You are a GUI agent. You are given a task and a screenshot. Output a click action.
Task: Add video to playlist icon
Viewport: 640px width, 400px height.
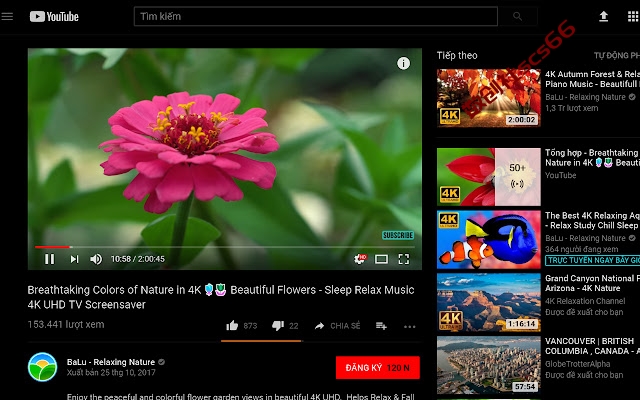[381, 326]
